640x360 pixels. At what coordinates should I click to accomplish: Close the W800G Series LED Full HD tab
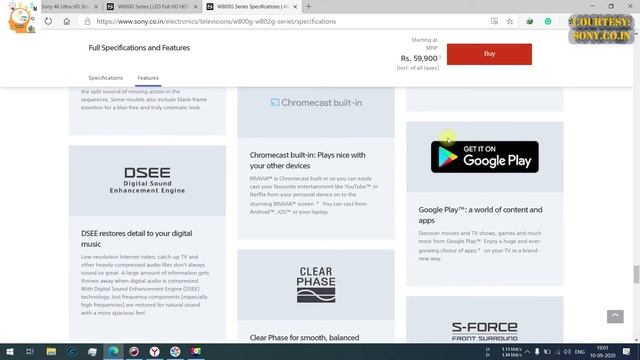tap(196, 7)
